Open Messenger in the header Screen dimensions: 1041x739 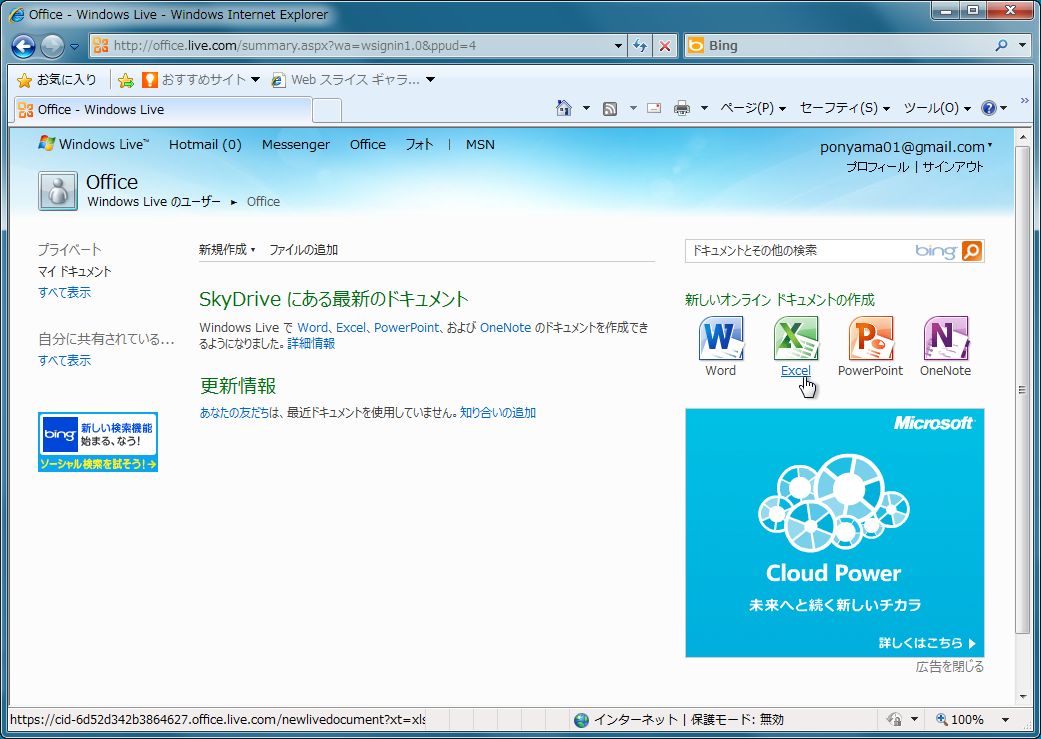pyautogui.click(x=295, y=144)
